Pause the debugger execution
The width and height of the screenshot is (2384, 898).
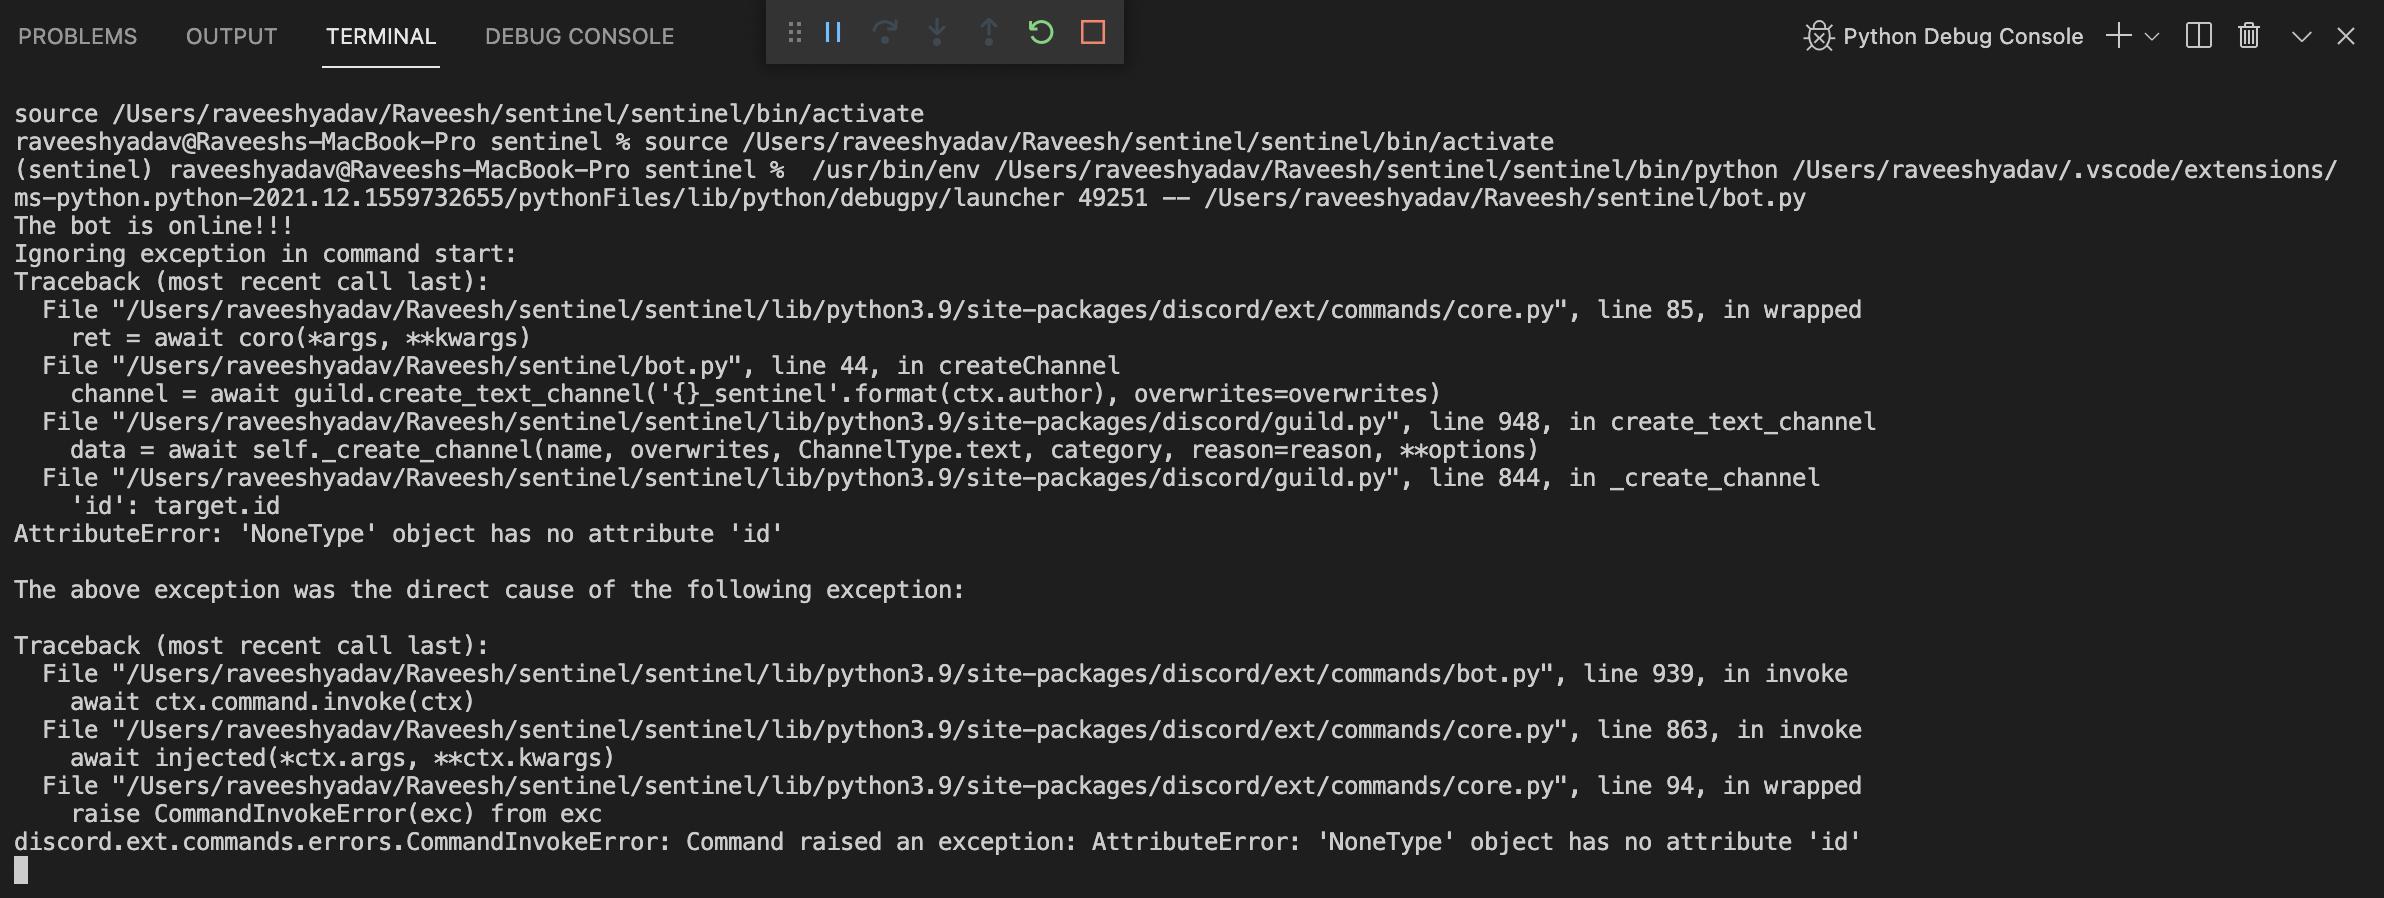tap(833, 33)
